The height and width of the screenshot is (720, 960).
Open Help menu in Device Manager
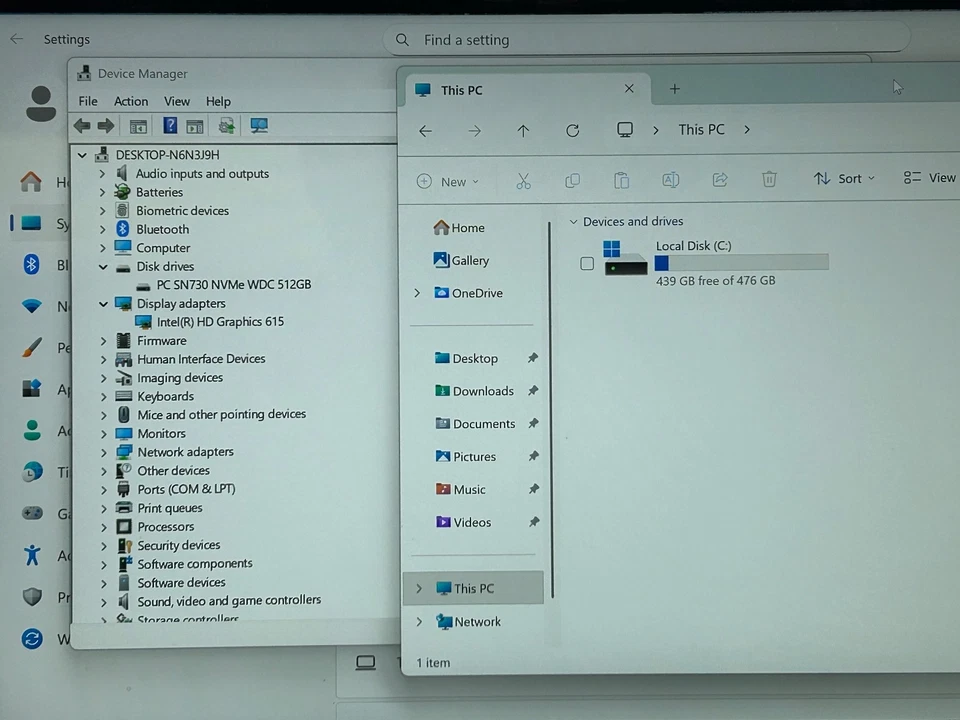pyautogui.click(x=218, y=101)
